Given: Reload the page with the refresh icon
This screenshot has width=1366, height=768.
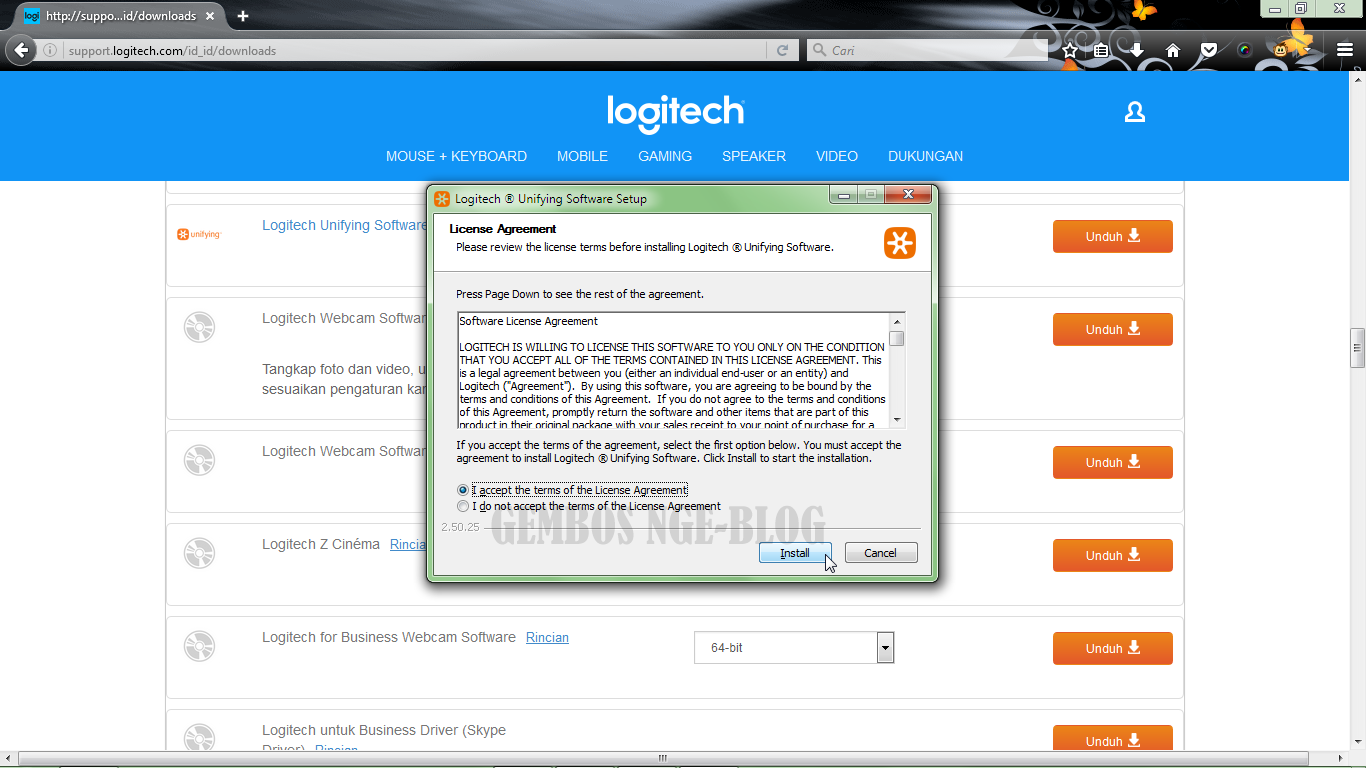Looking at the screenshot, I should (x=783, y=50).
